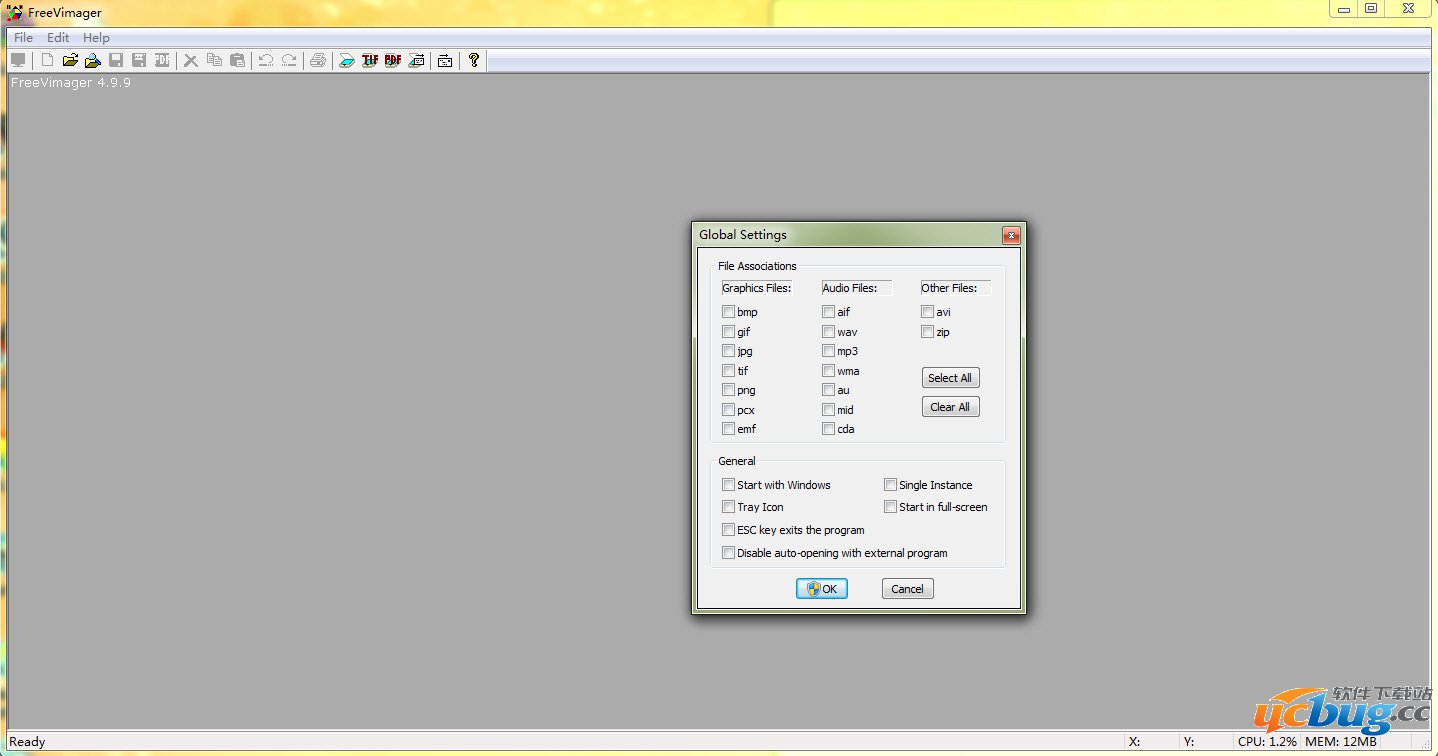
Task: Click the first floppy disk save icon
Action: [x=116, y=60]
